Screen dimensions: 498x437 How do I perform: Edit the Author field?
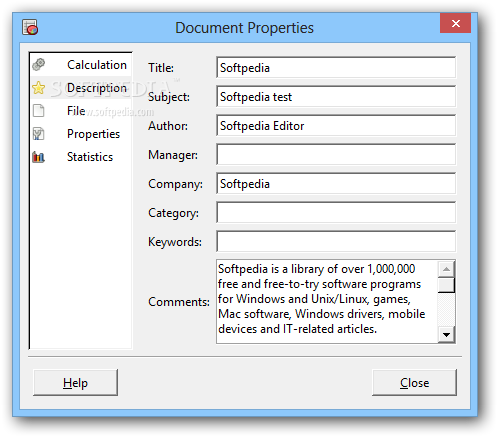(336, 126)
